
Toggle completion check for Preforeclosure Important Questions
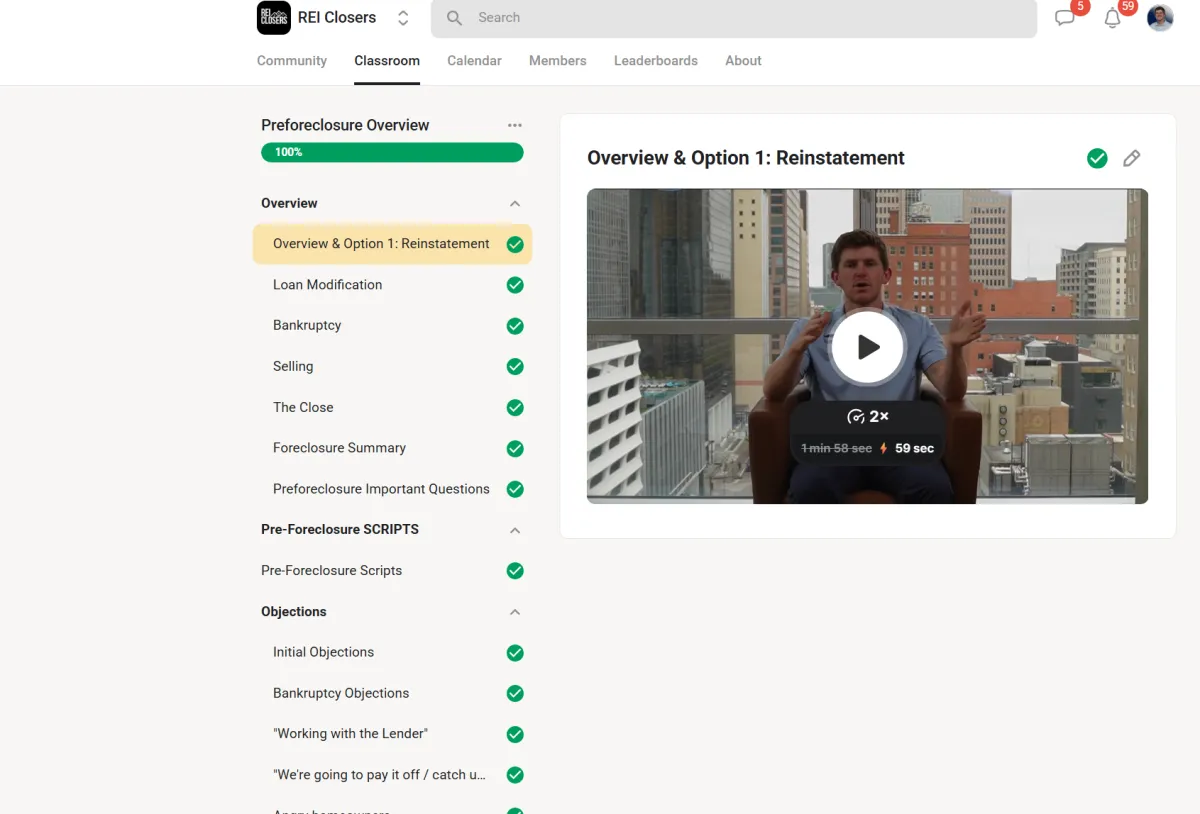515,490
